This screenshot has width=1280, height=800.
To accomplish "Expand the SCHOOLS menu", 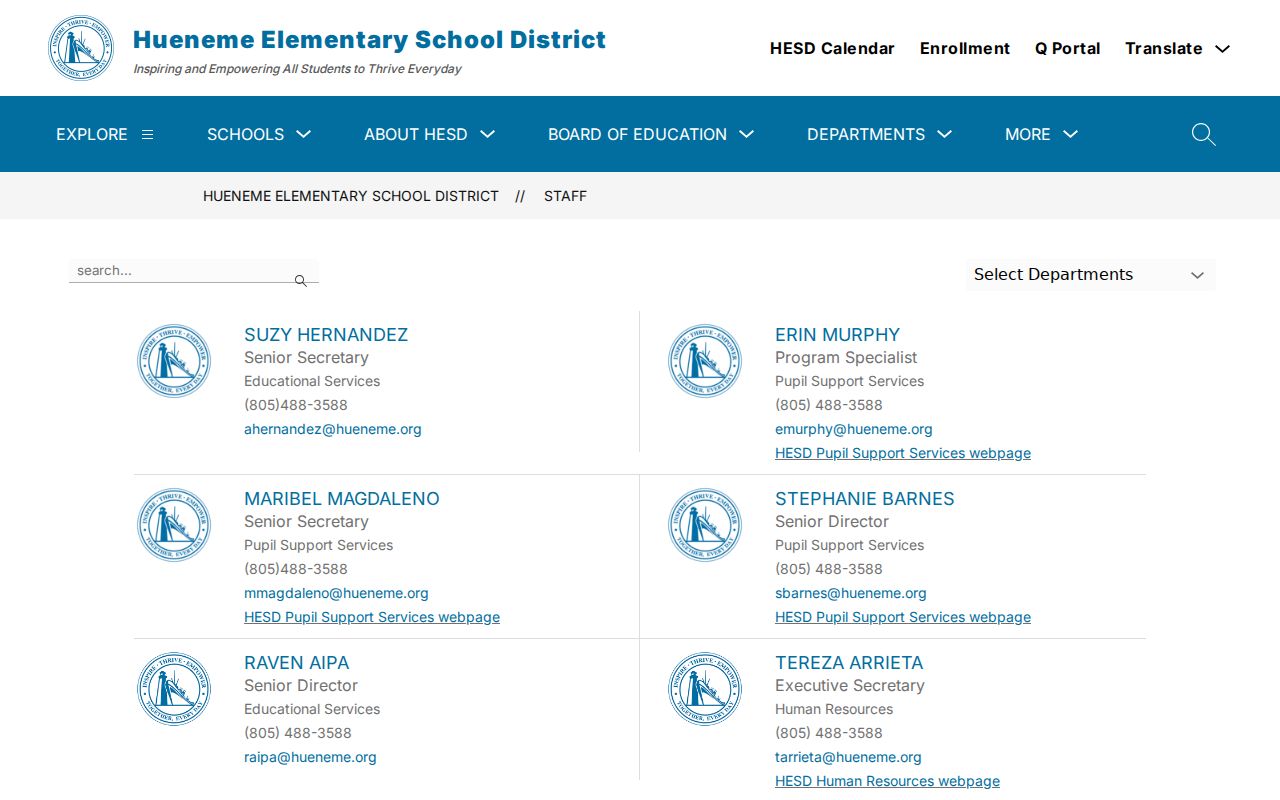I will point(259,134).
